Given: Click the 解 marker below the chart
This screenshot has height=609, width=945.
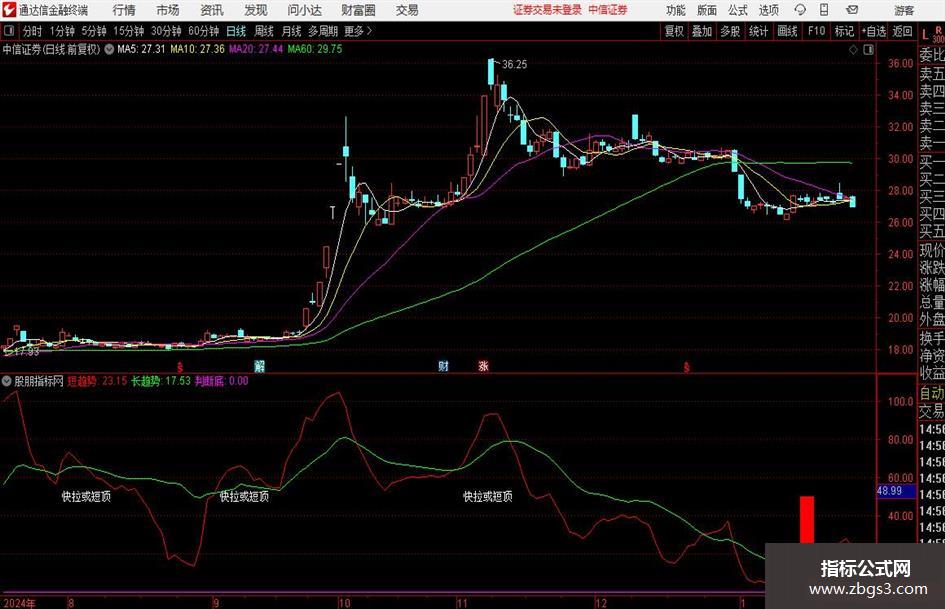Looking at the screenshot, I should point(259,366).
